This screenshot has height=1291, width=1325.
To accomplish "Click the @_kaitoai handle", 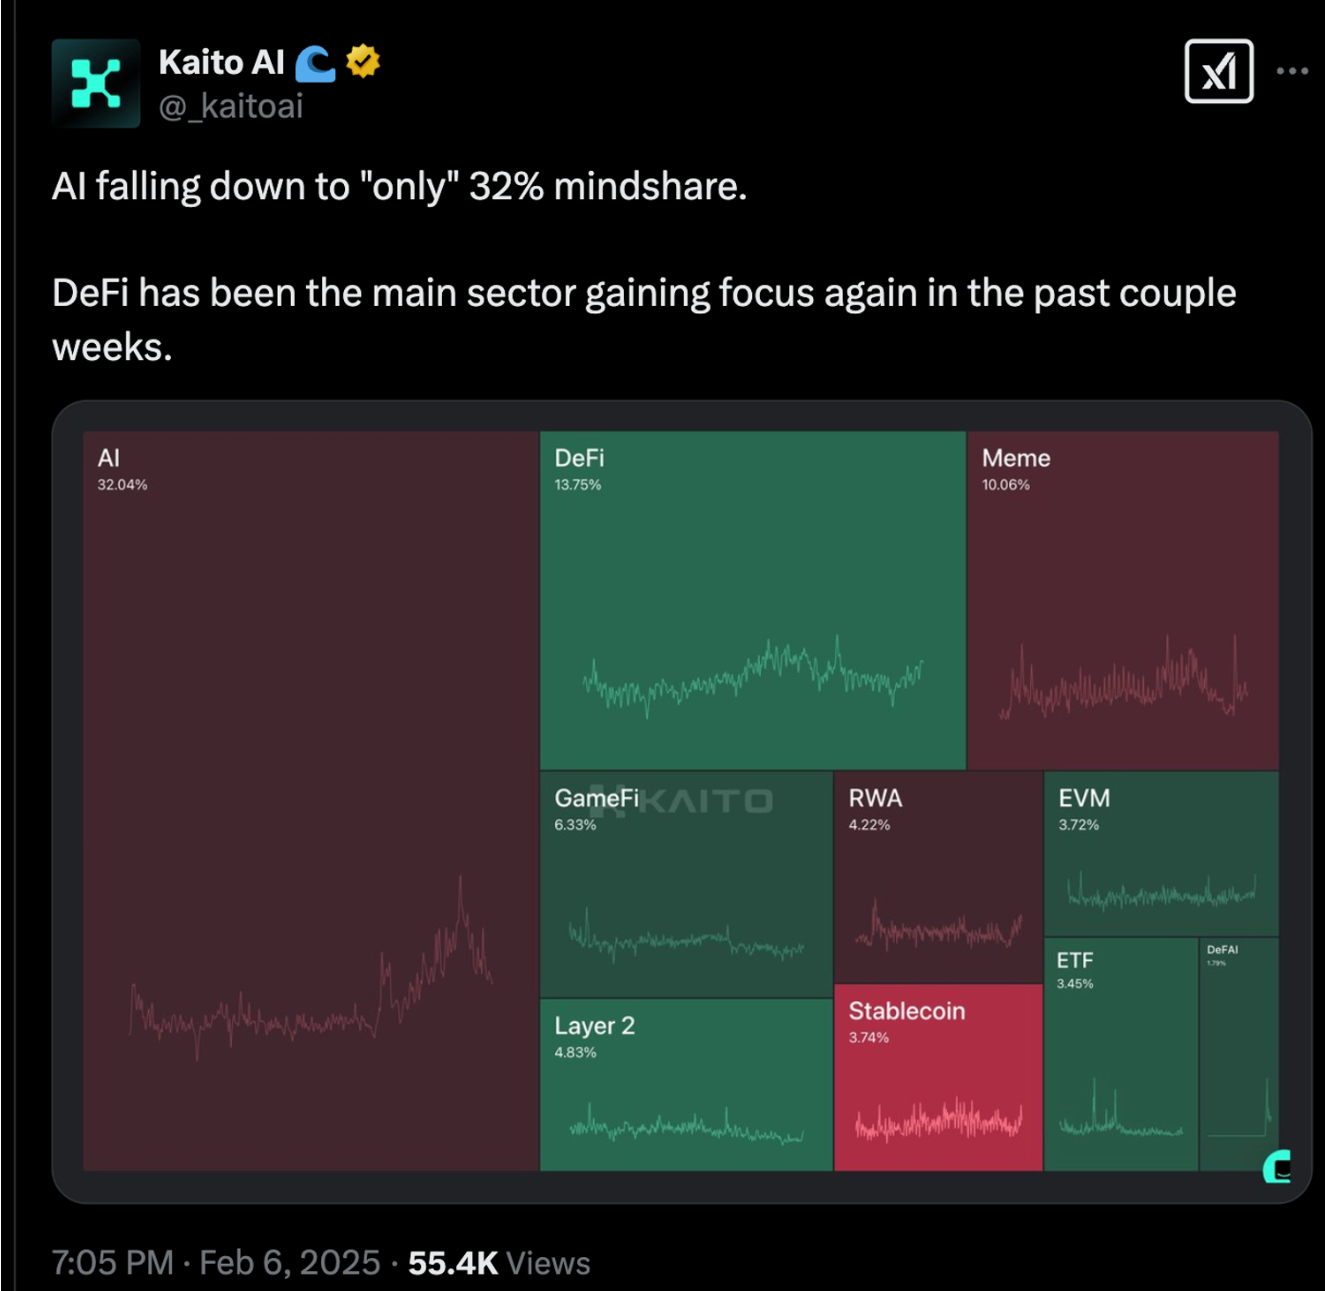I will point(231,106).
